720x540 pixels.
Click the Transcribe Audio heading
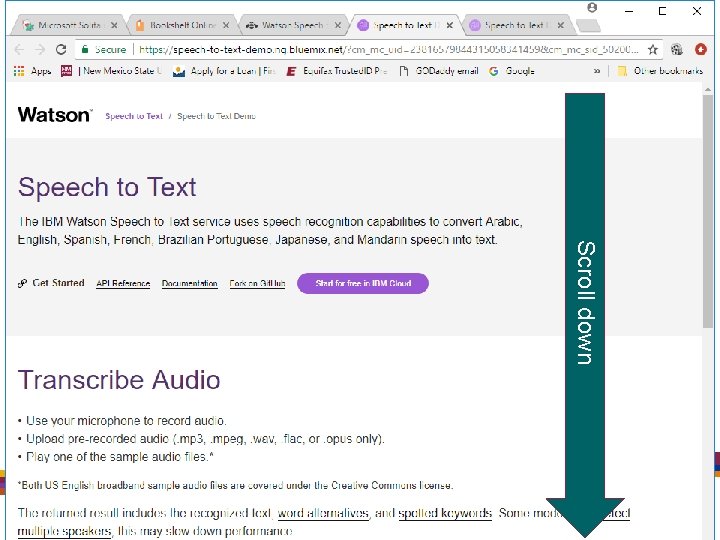pos(119,380)
